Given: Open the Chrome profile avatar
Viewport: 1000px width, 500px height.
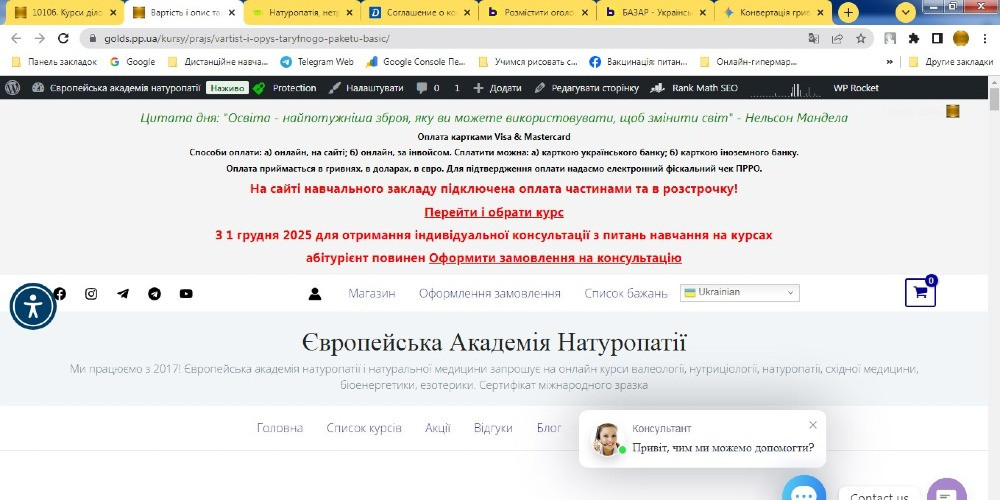Looking at the screenshot, I should [960, 38].
